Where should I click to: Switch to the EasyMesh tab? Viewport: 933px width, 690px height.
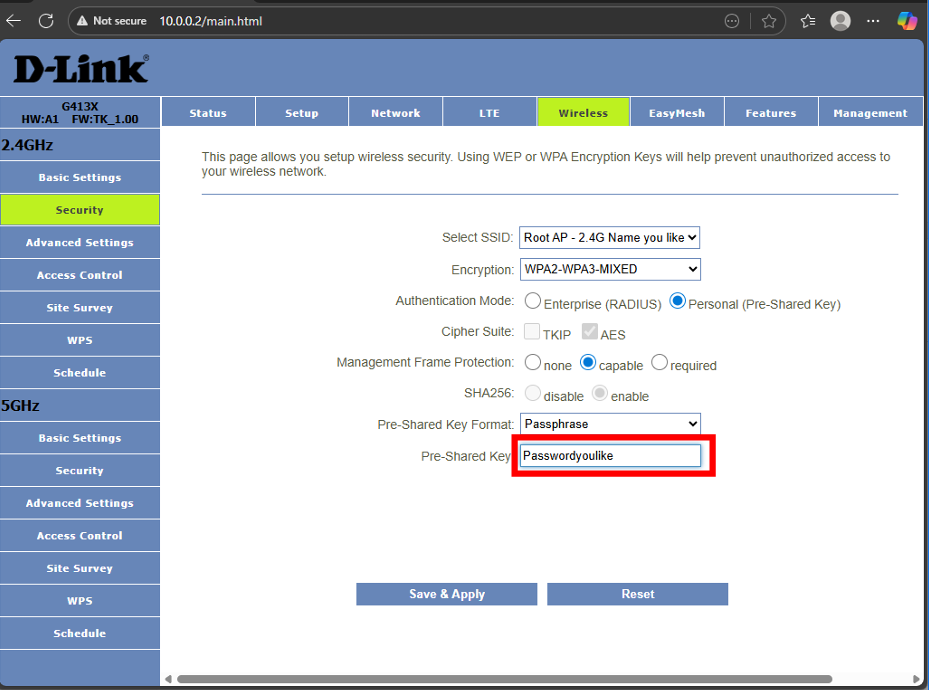pyautogui.click(x=676, y=113)
